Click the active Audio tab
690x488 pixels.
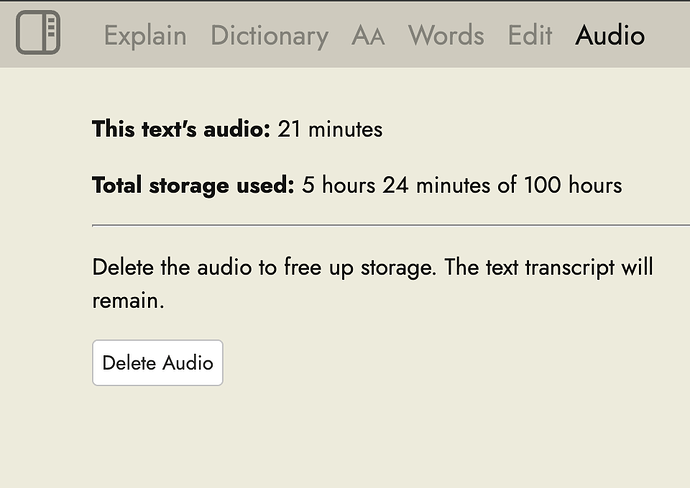[610, 36]
